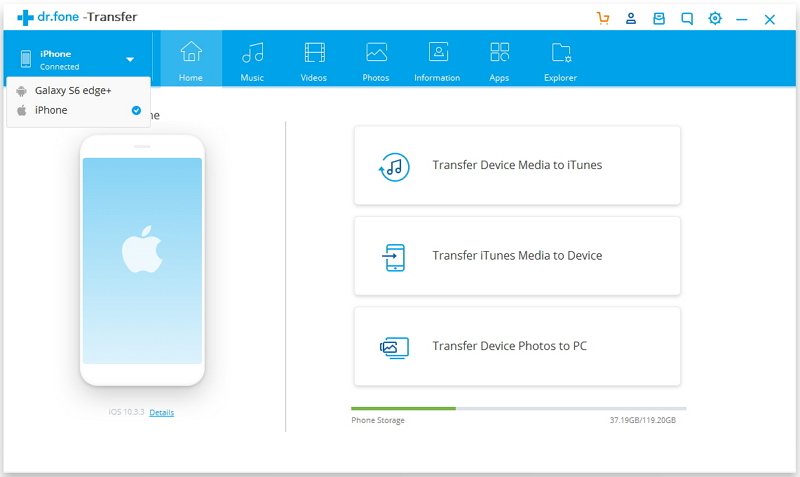
Task: Open the device Details link
Action: [162, 412]
